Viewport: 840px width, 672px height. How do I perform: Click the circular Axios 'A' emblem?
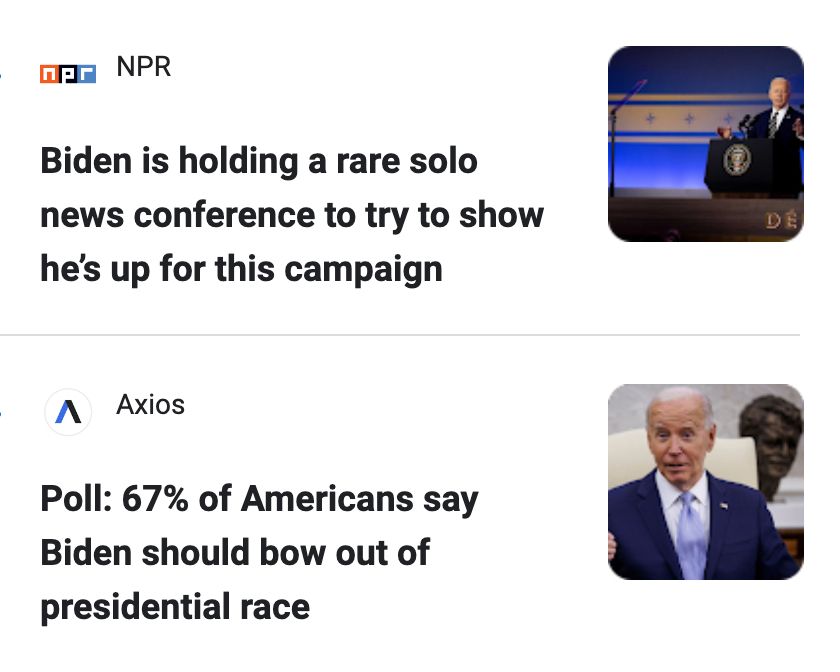click(67, 410)
